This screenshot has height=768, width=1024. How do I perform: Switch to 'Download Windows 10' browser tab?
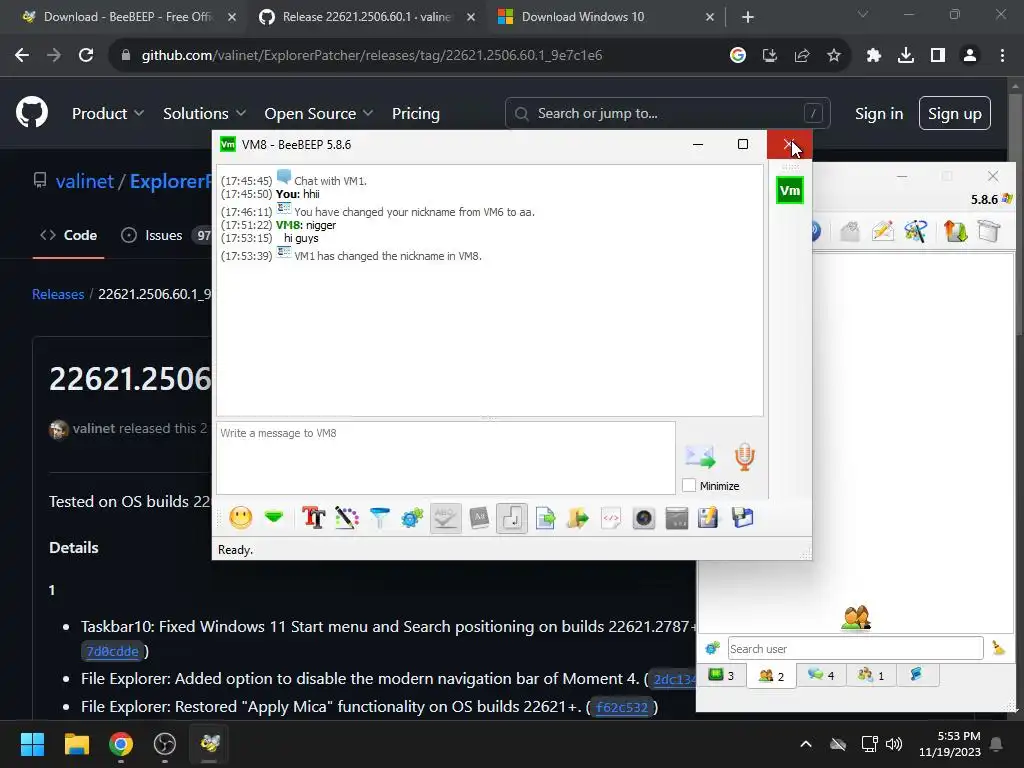click(x=583, y=17)
